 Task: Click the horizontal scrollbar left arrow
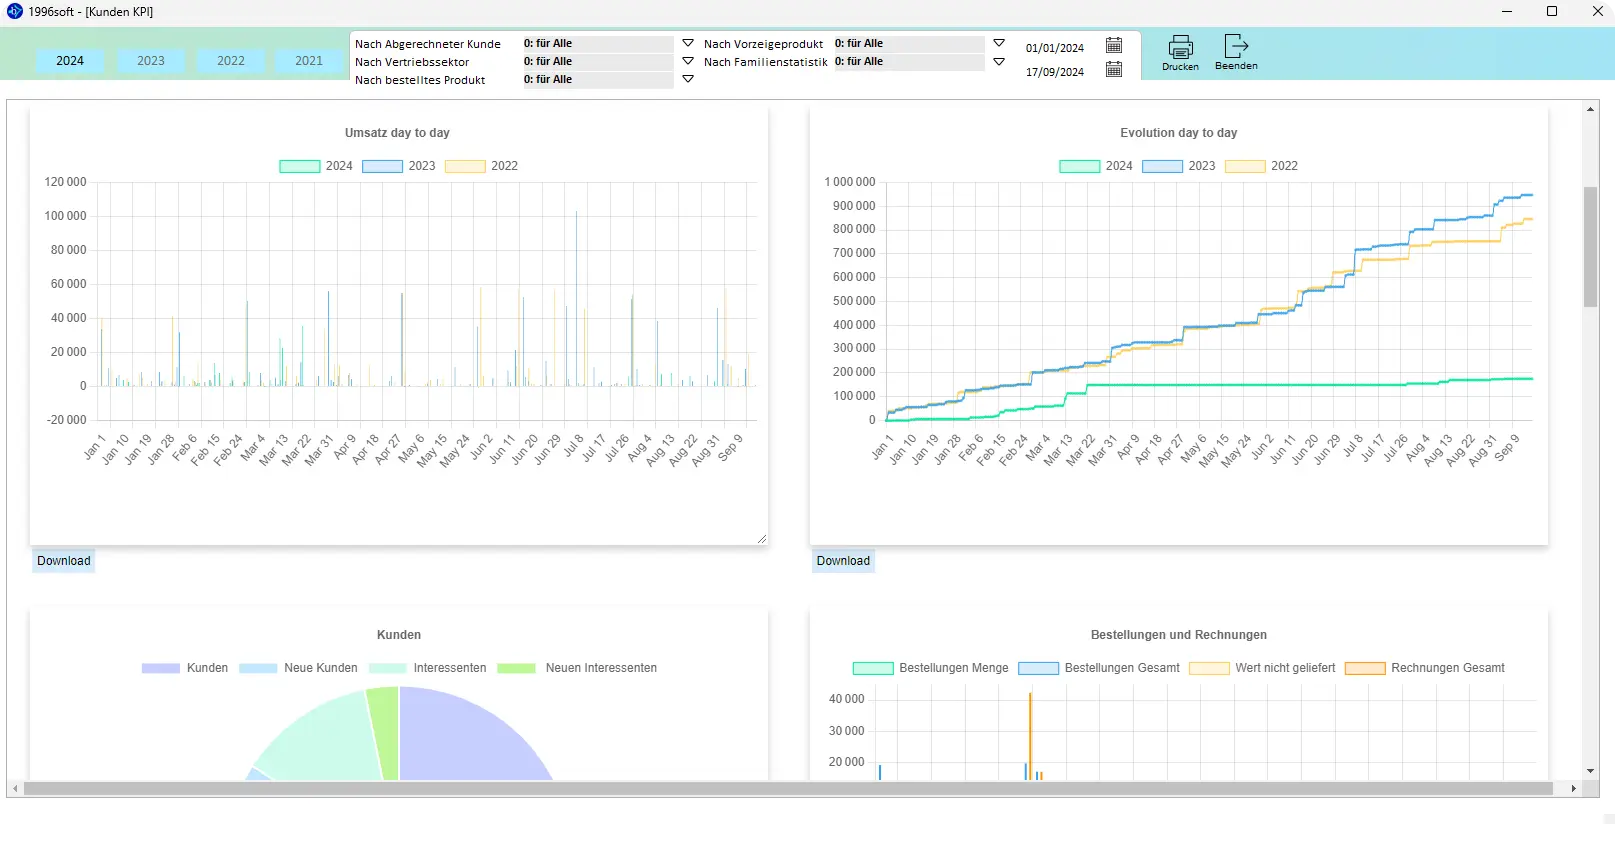point(15,789)
